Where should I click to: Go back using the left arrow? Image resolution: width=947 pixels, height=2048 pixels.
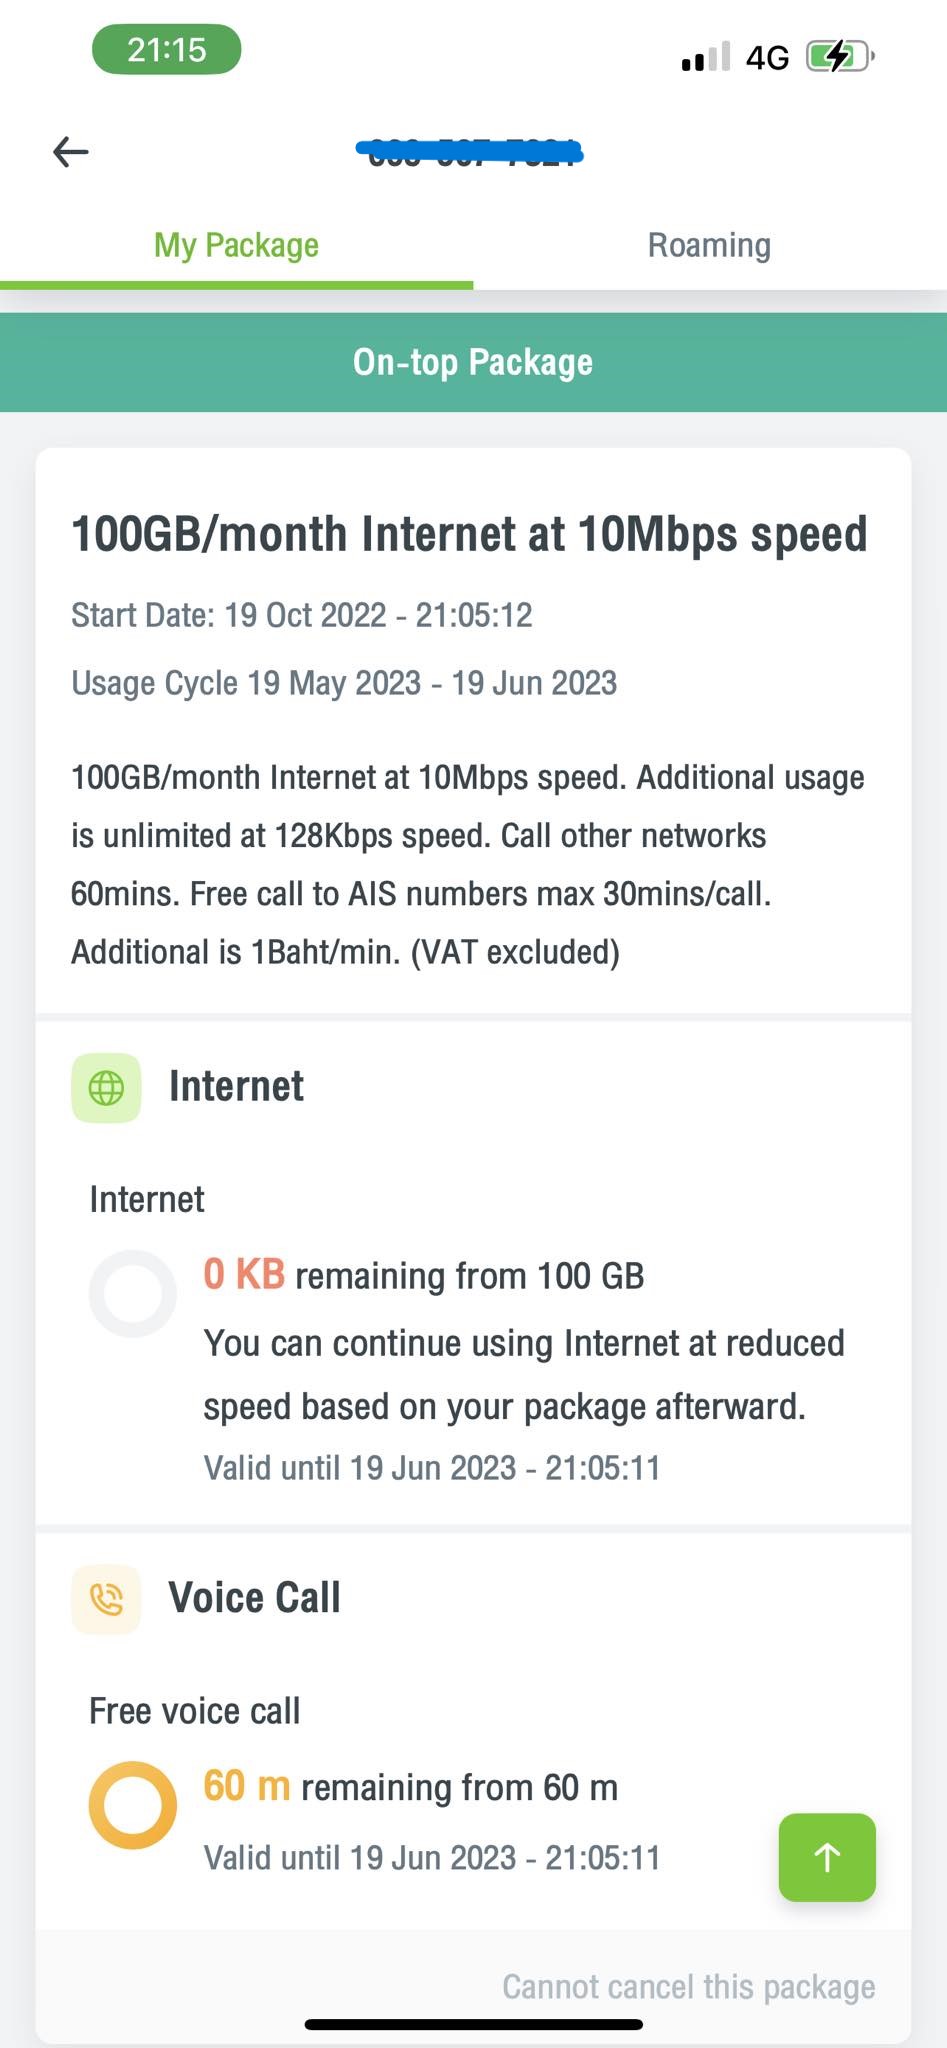point(71,152)
